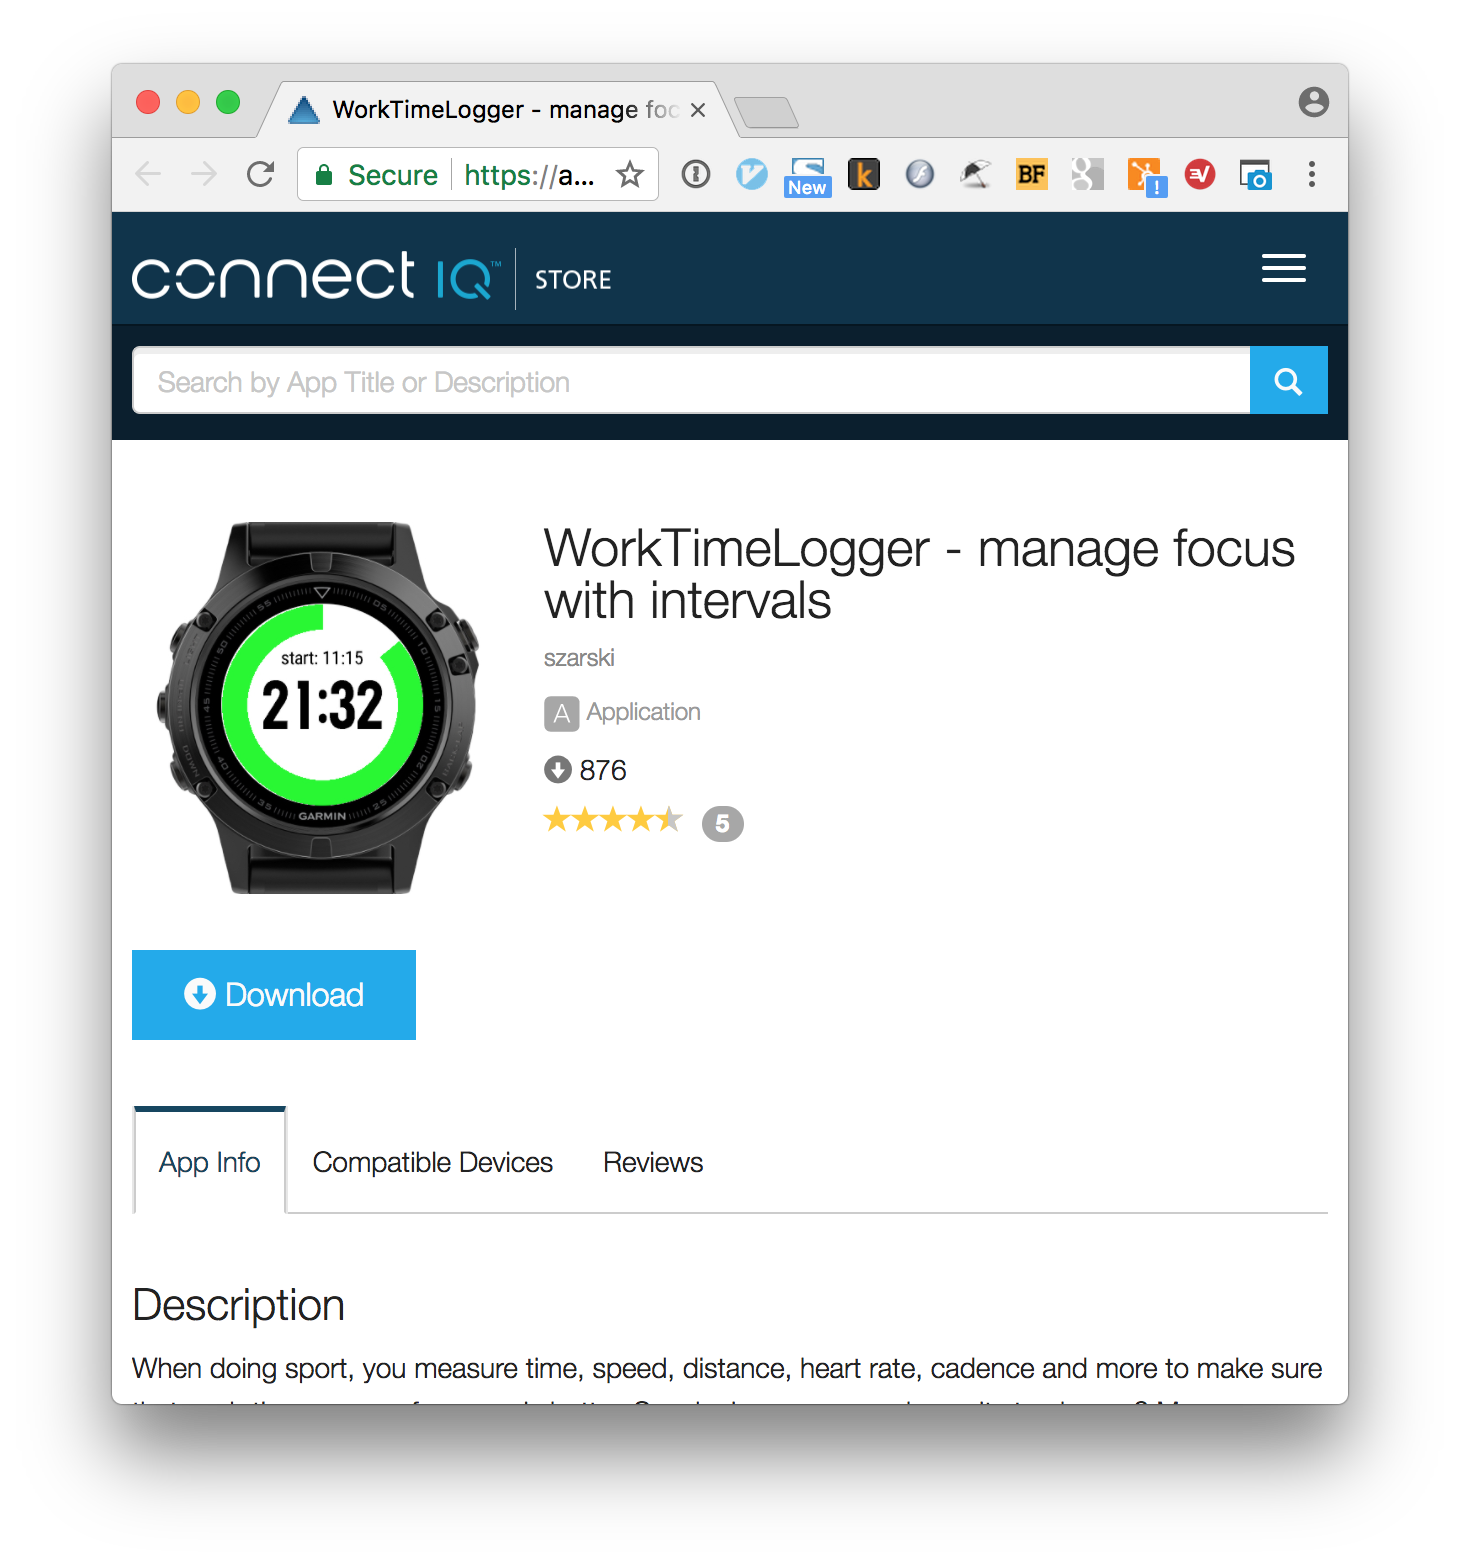Reload the page using refresh icon
The width and height of the screenshot is (1460, 1564).
coord(260,175)
